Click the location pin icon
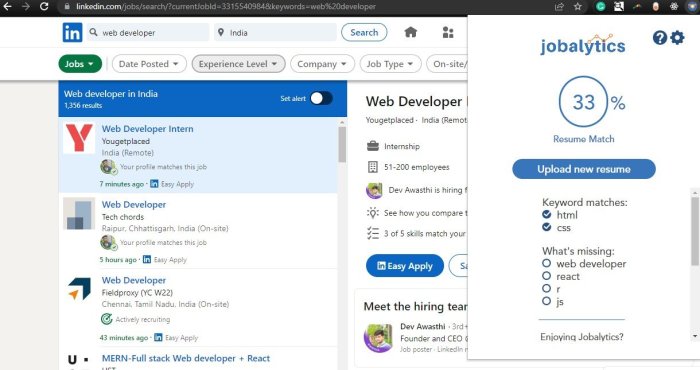The width and height of the screenshot is (700, 370). [221, 33]
